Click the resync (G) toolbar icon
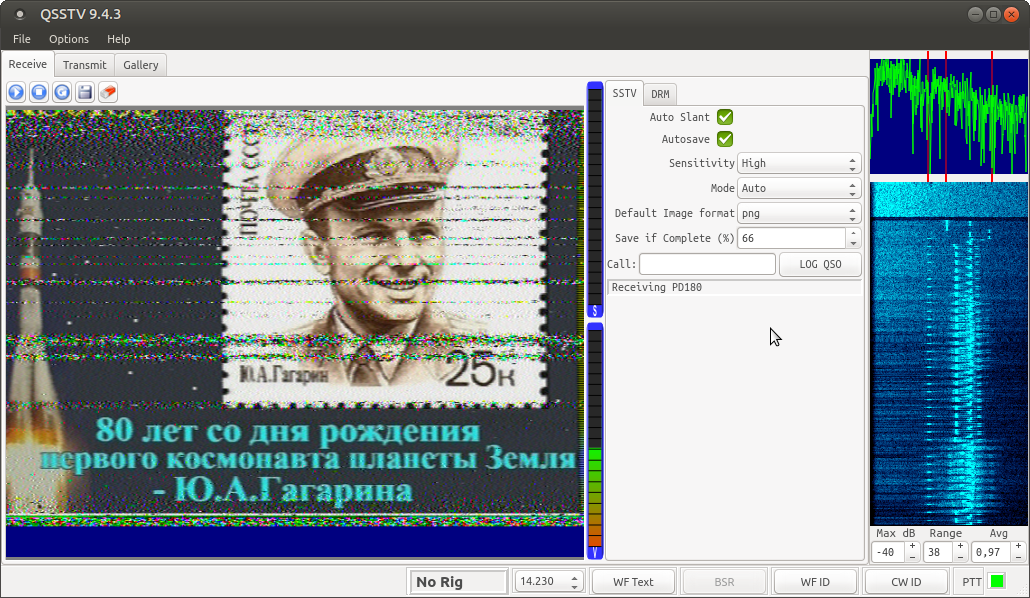 point(62,92)
